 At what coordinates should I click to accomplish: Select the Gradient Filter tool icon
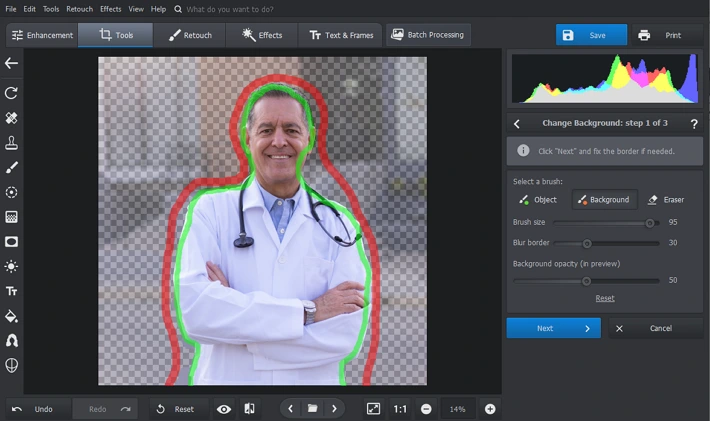(x=11, y=217)
